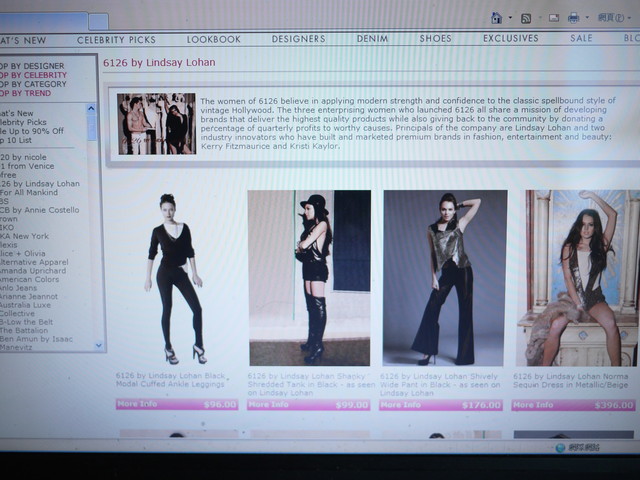Viewport: 640px width, 480px height.
Task: Open the RSS feeds icon
Action: [x=526, y=18]
